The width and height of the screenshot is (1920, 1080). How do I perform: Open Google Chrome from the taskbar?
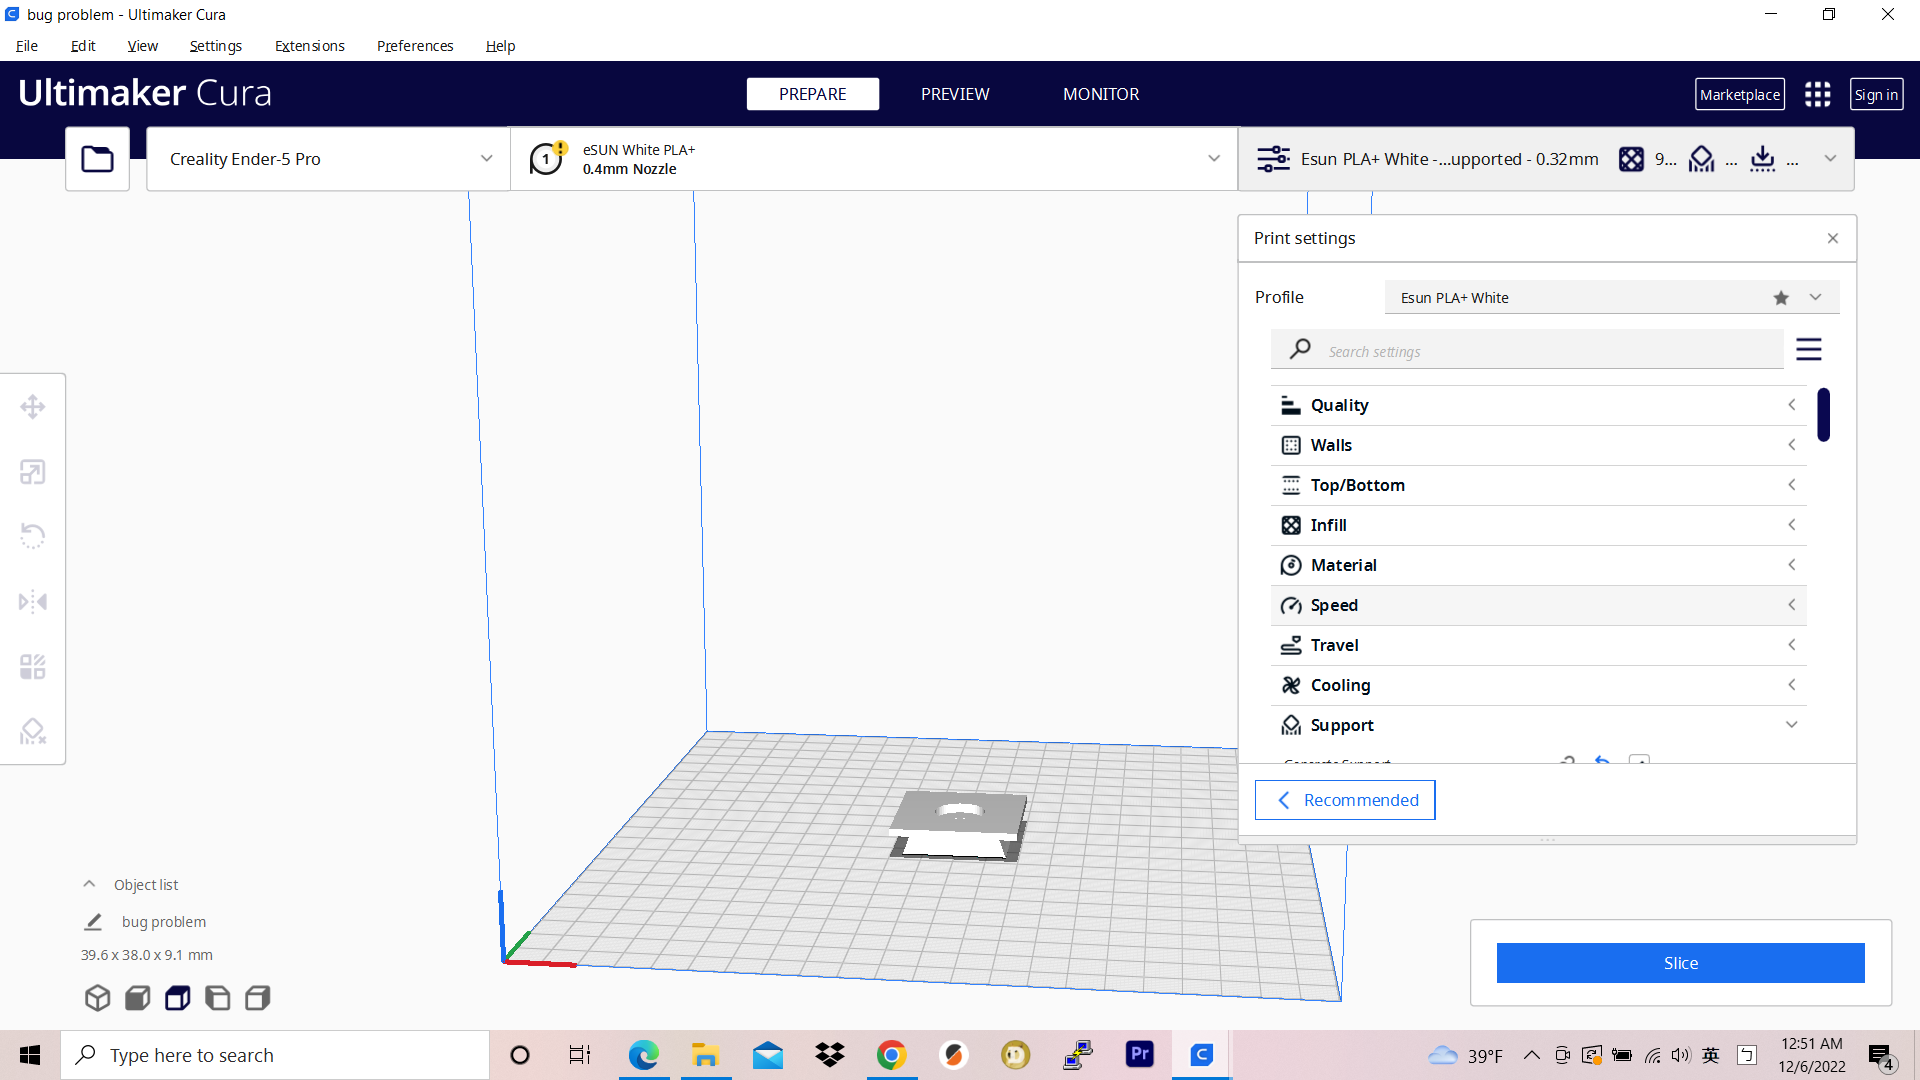891,1055
